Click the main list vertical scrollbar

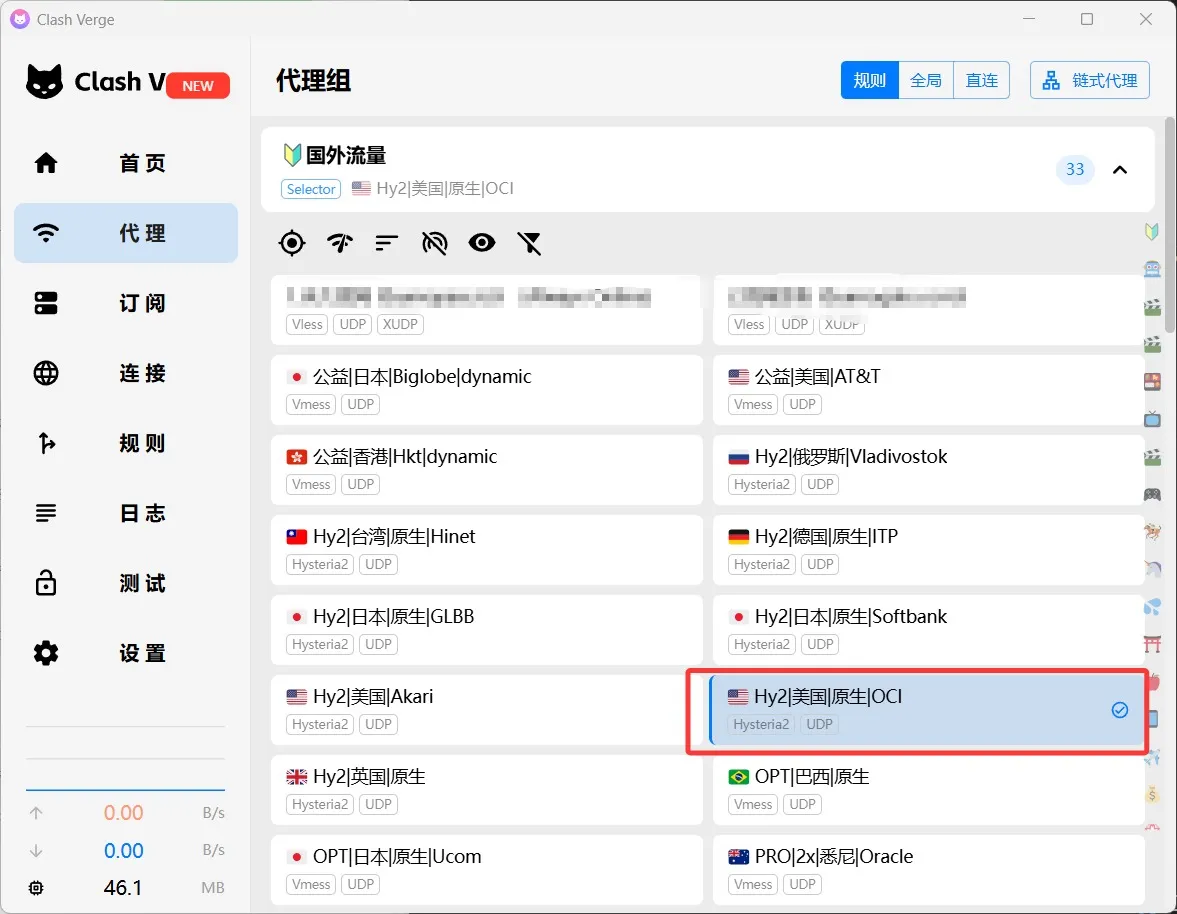tap(1170, 225)
